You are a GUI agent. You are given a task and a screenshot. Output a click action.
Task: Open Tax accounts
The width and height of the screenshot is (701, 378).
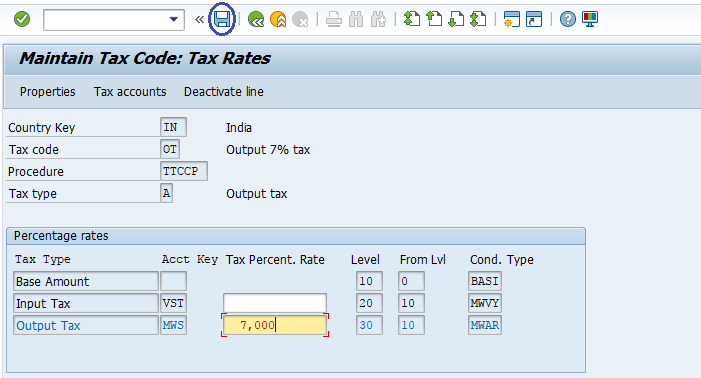click(130, 92)
